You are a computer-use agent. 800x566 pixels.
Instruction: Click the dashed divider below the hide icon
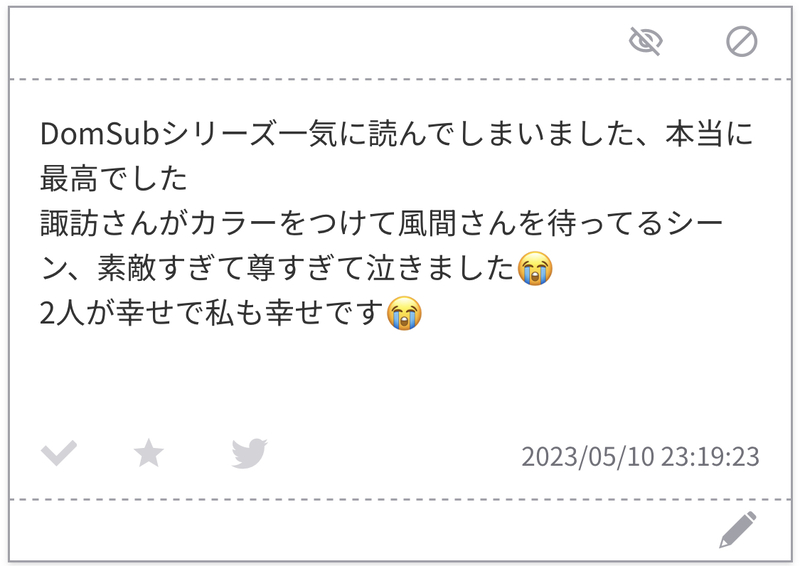click(x=400, y=79)
